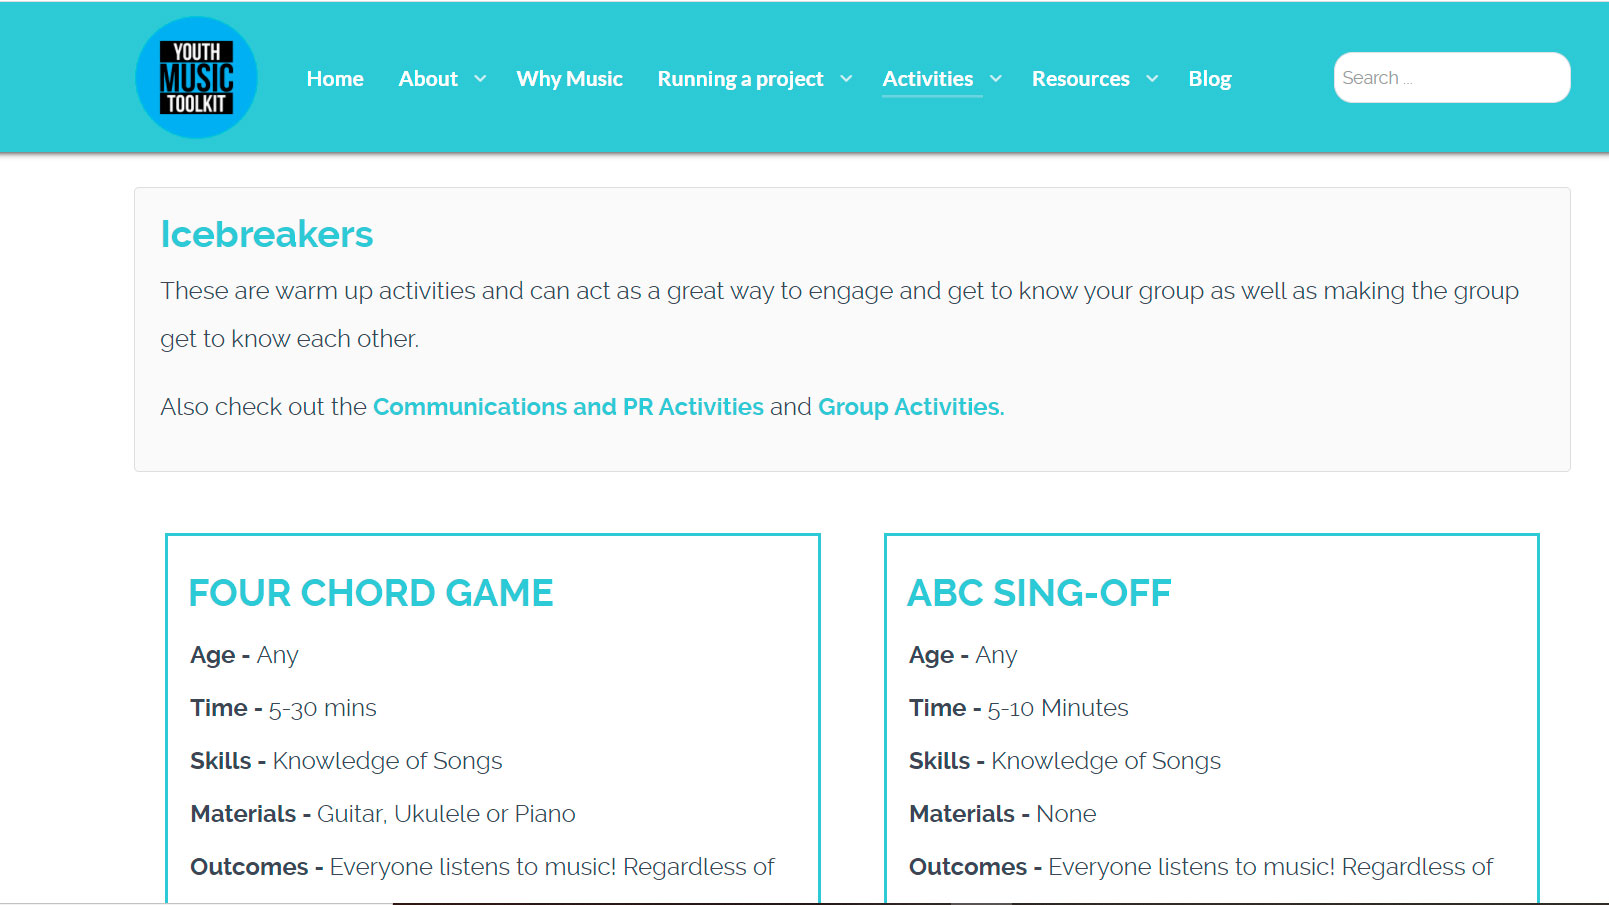
Task: Expand the About dropdown chevron
Action: (480, 79)
